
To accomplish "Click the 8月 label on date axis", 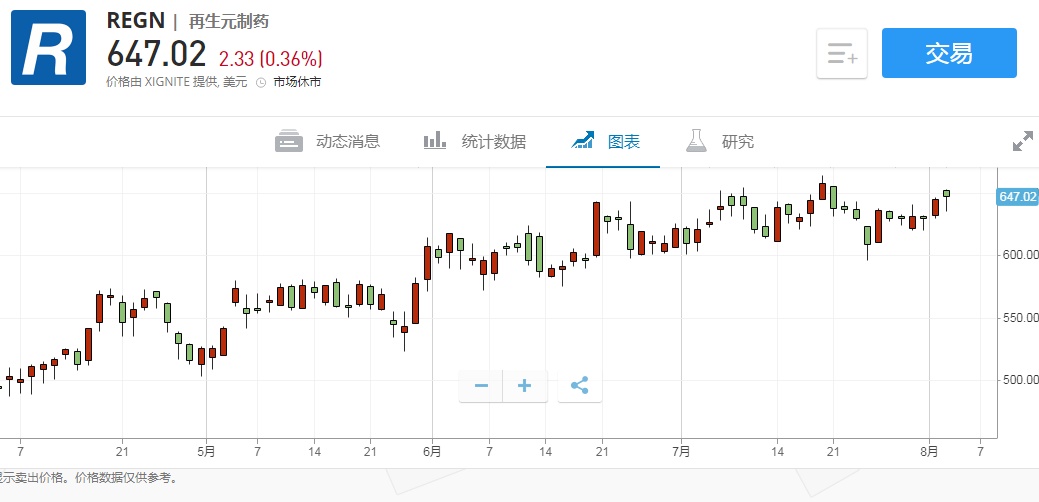I will click(930, 451).
